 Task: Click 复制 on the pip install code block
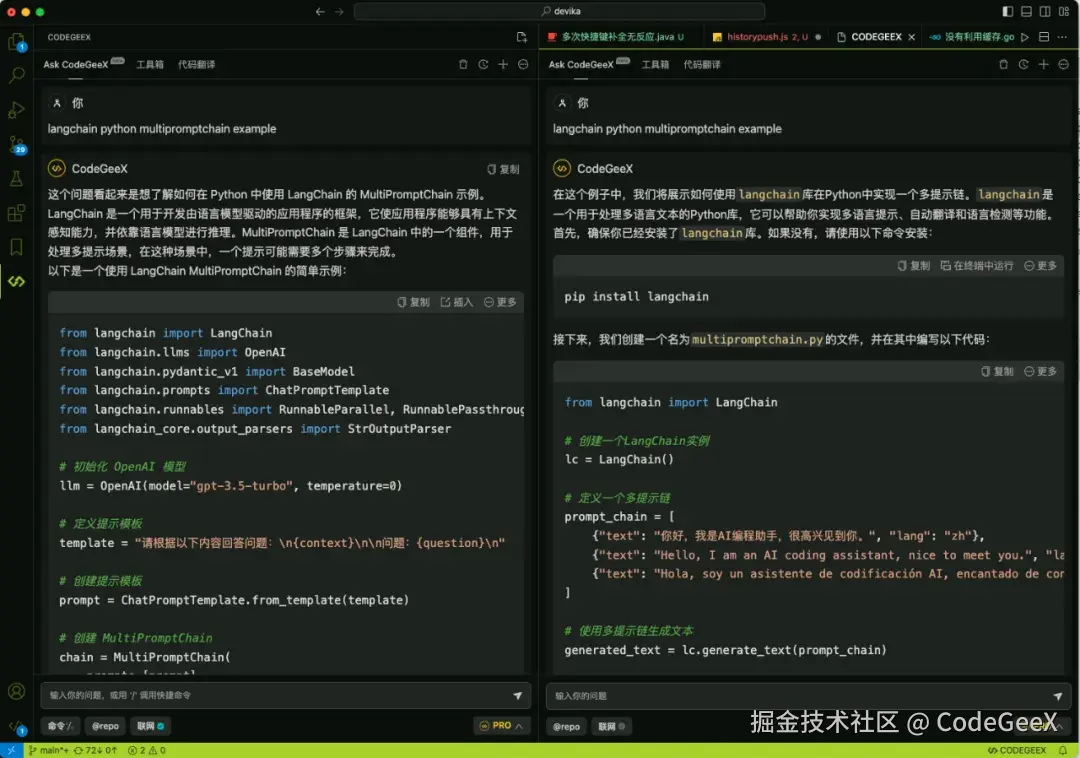point(913,266)
